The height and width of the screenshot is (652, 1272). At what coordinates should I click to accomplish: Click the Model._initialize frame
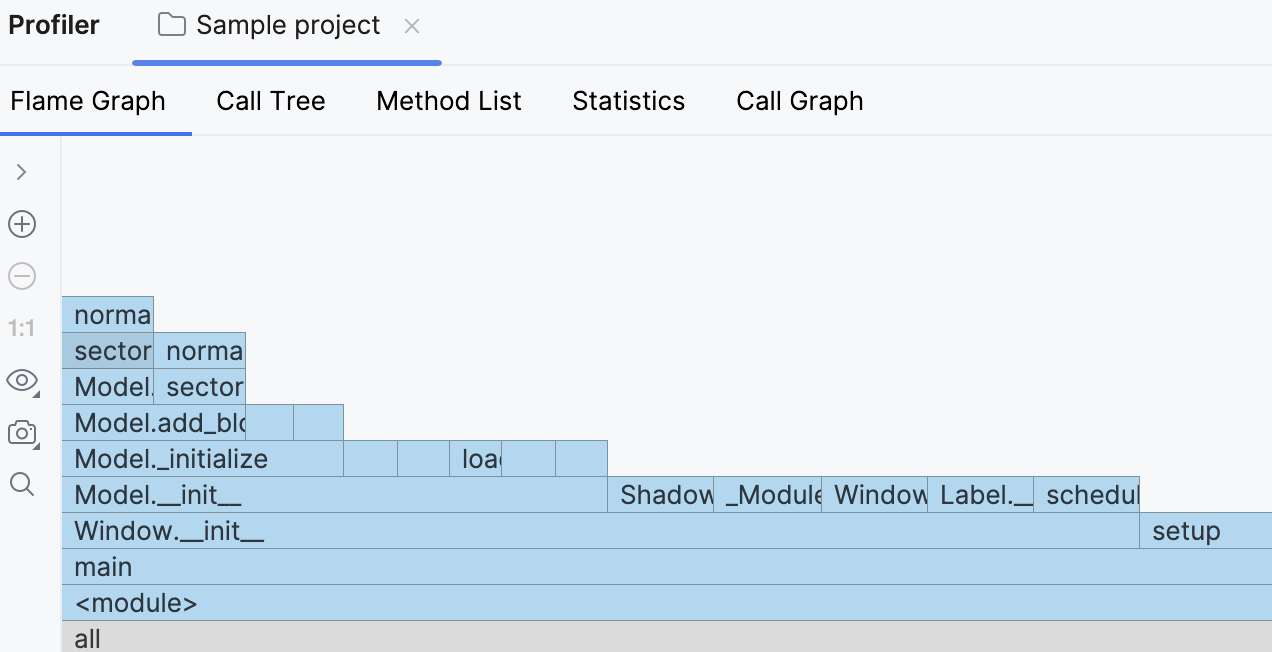202,459
